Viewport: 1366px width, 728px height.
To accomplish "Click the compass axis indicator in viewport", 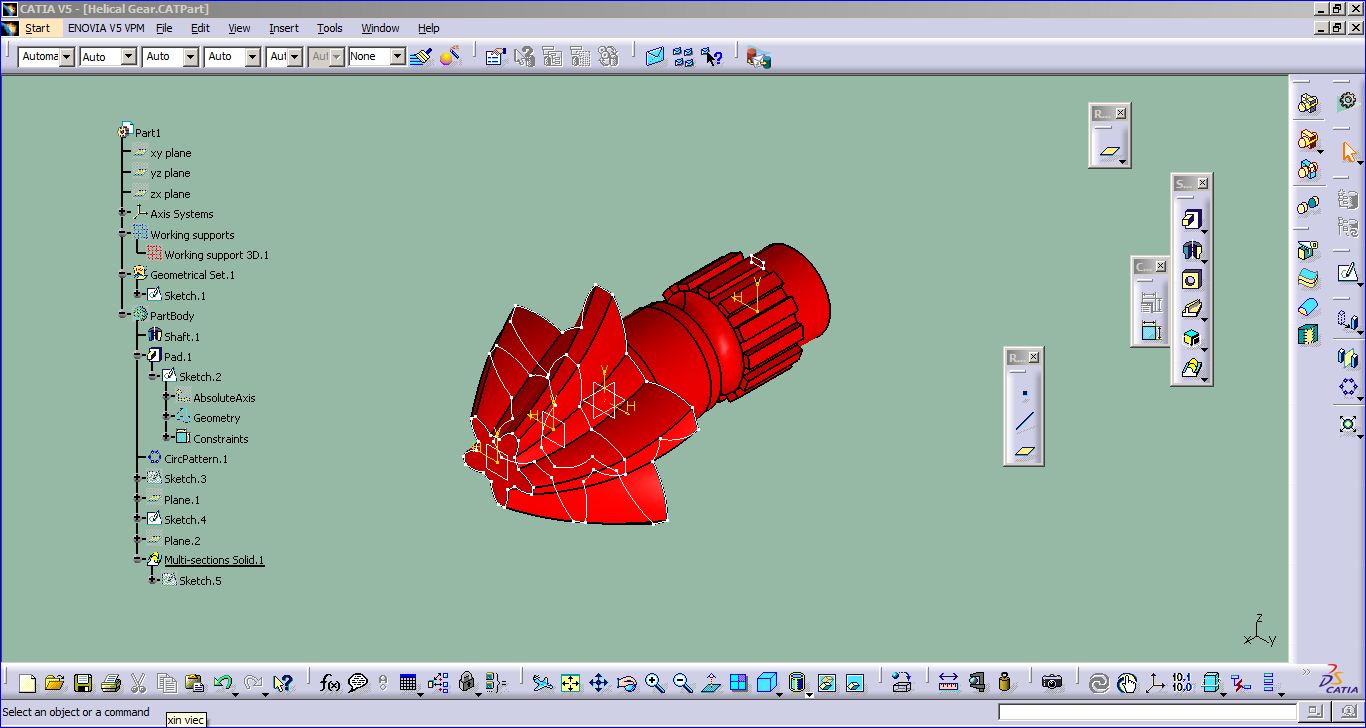I will coord(1260,631).
